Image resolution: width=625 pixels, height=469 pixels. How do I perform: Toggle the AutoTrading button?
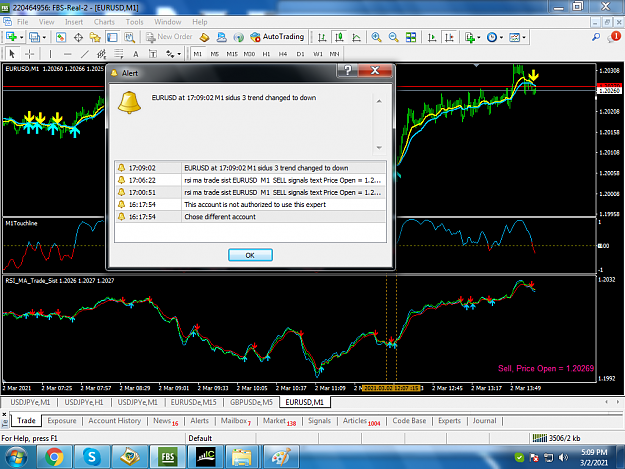point(277,37)
